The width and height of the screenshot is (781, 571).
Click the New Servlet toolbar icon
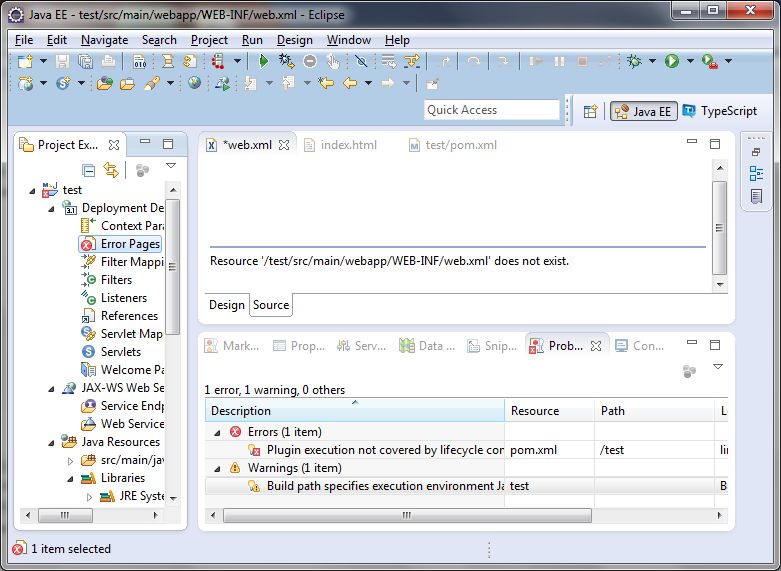coord(63,83)
